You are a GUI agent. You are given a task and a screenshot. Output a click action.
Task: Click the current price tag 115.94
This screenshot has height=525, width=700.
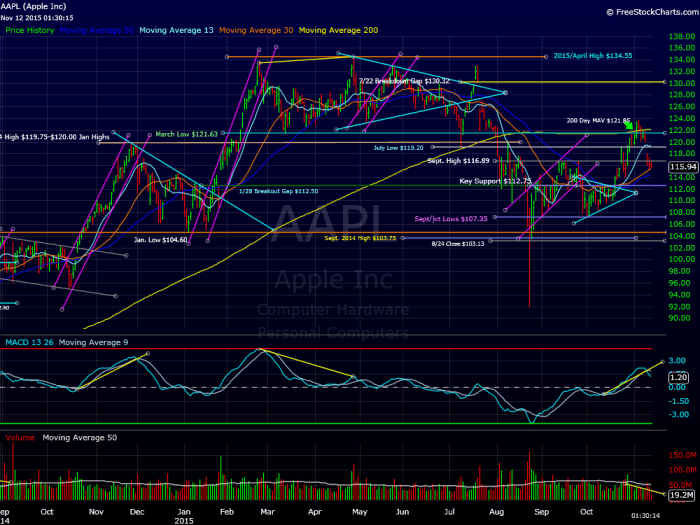tap(683, 167)
